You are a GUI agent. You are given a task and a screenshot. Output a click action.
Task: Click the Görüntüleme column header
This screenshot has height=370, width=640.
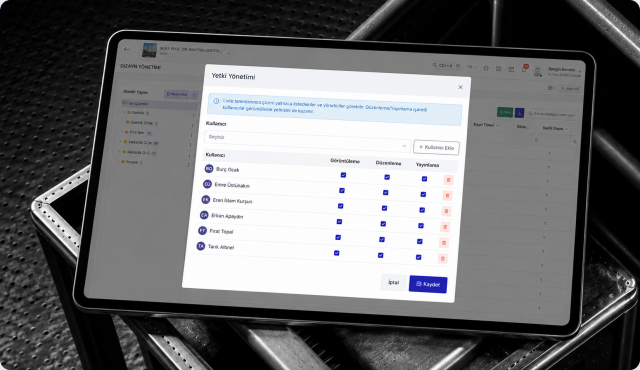(345, 161)
